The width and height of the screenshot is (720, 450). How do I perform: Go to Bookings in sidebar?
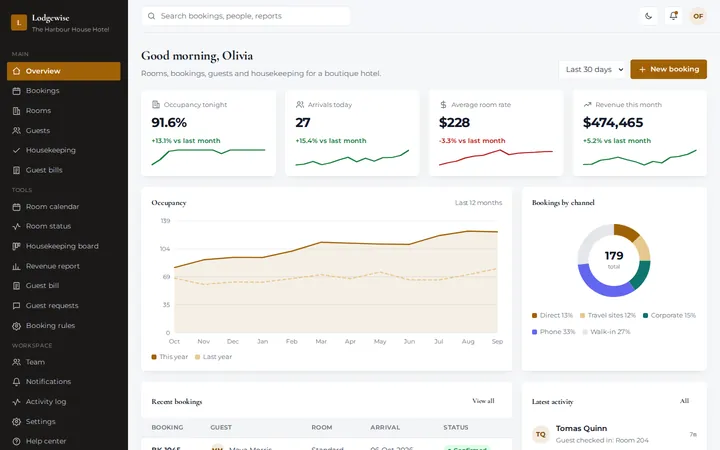pos(64,91)
